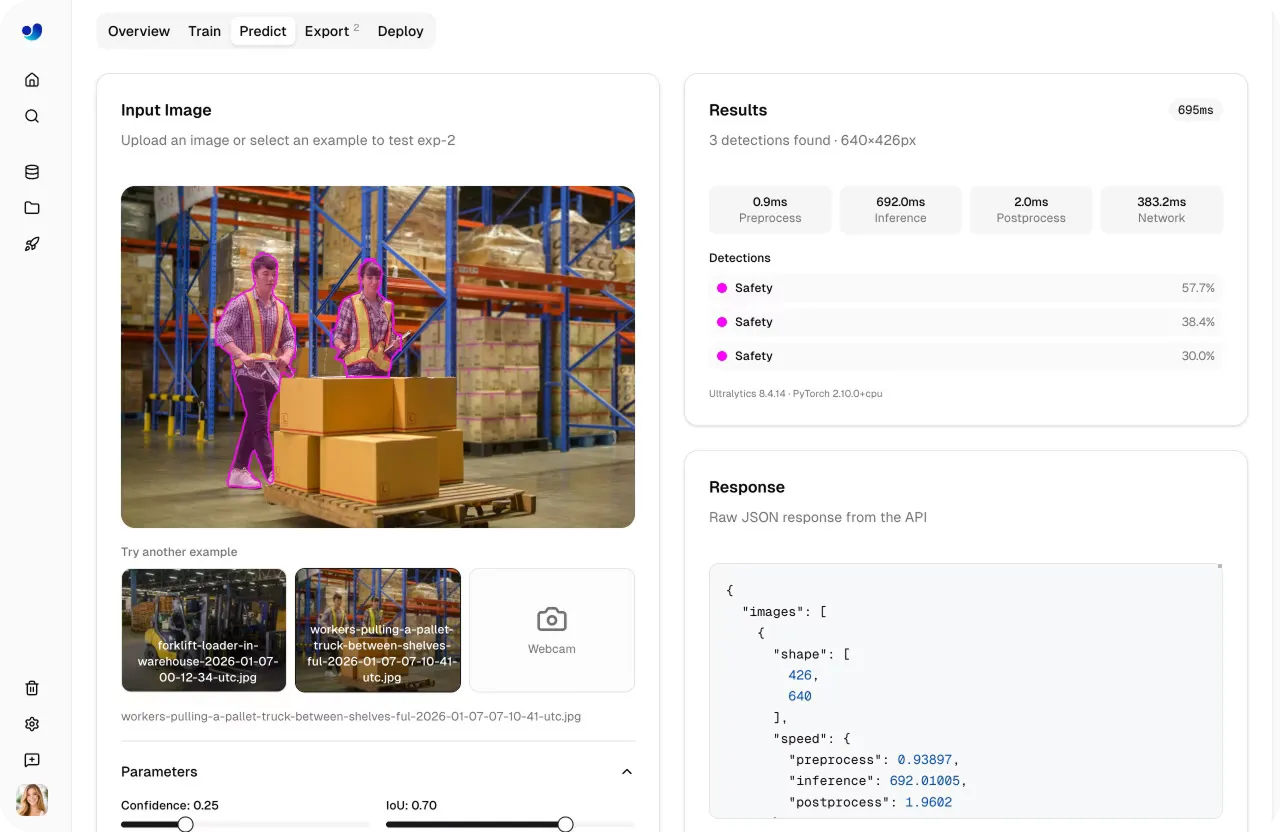Open the Datasets database icon
1280x832 pixels.
tap(32, 172)
